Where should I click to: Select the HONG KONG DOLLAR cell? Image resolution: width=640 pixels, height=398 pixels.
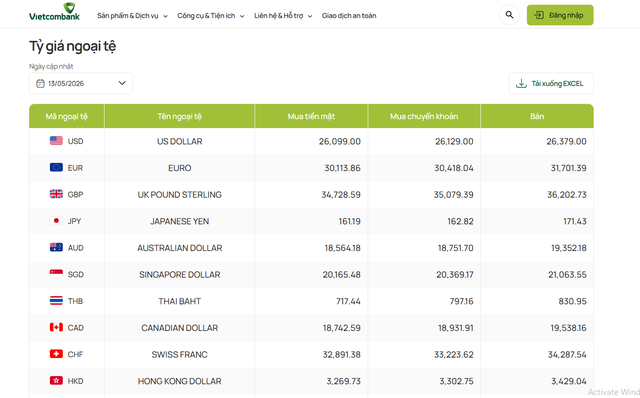point(180,381)
